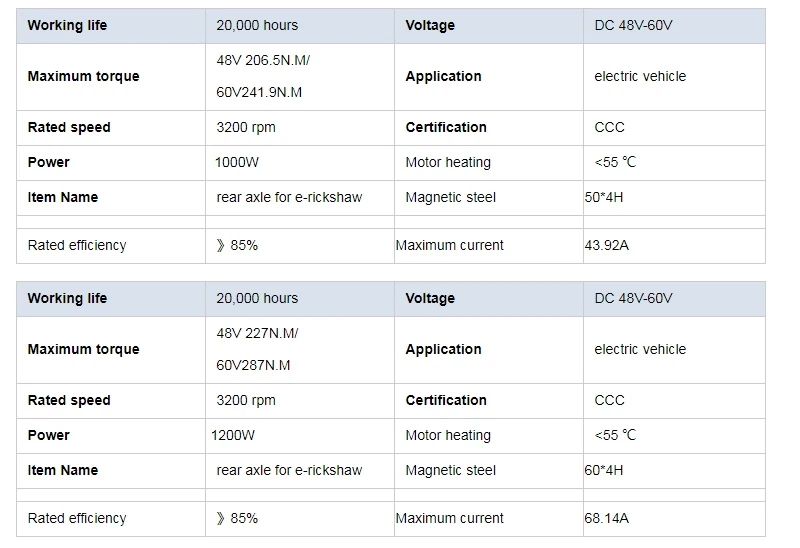Viewport: 800px width, 548px height.
Task: Click the 68.14A maximum current value
Action: pos(607,518)
